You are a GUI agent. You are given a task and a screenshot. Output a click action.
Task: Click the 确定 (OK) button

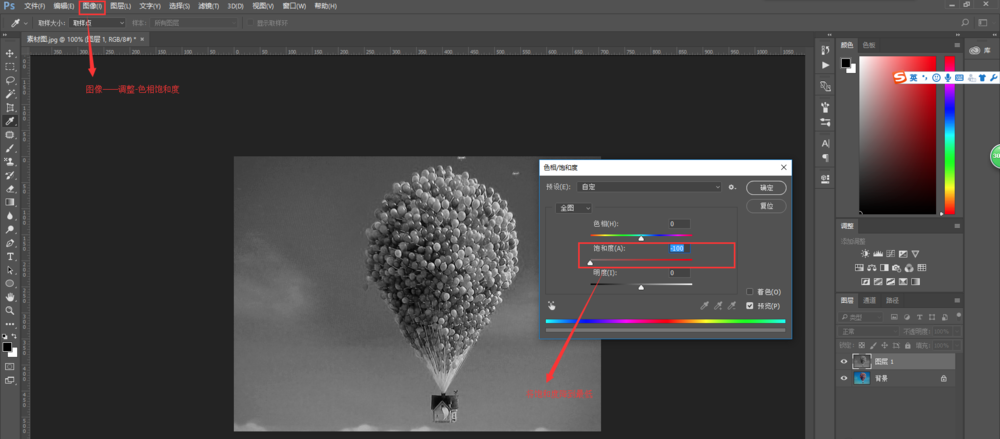pos(766,188)
